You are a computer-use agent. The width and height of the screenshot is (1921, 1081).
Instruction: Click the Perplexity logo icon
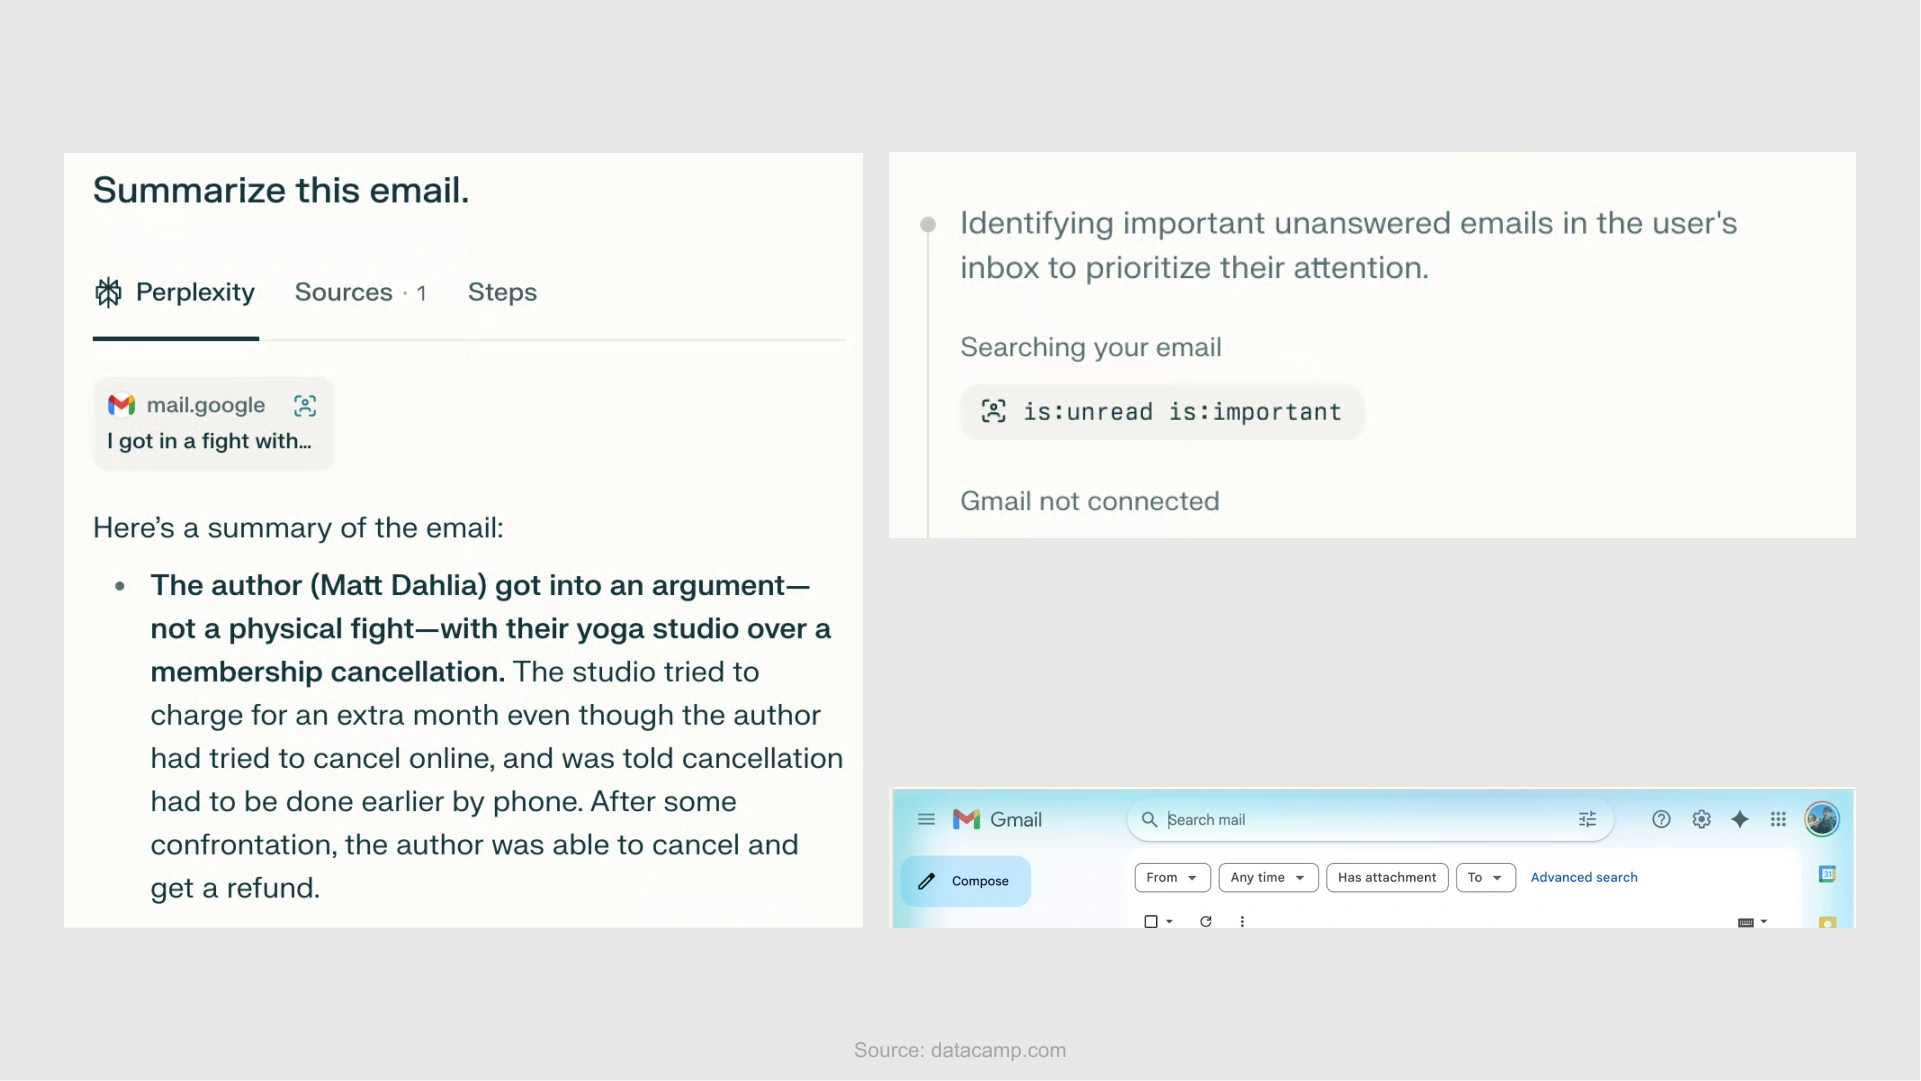pyautogui.click(x=108, y=293)
